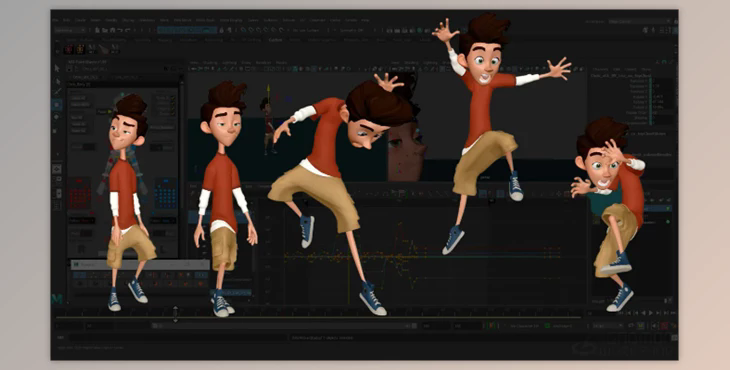The image size is (730, 370).
Task: Click the go to end button
Action: 674,313
